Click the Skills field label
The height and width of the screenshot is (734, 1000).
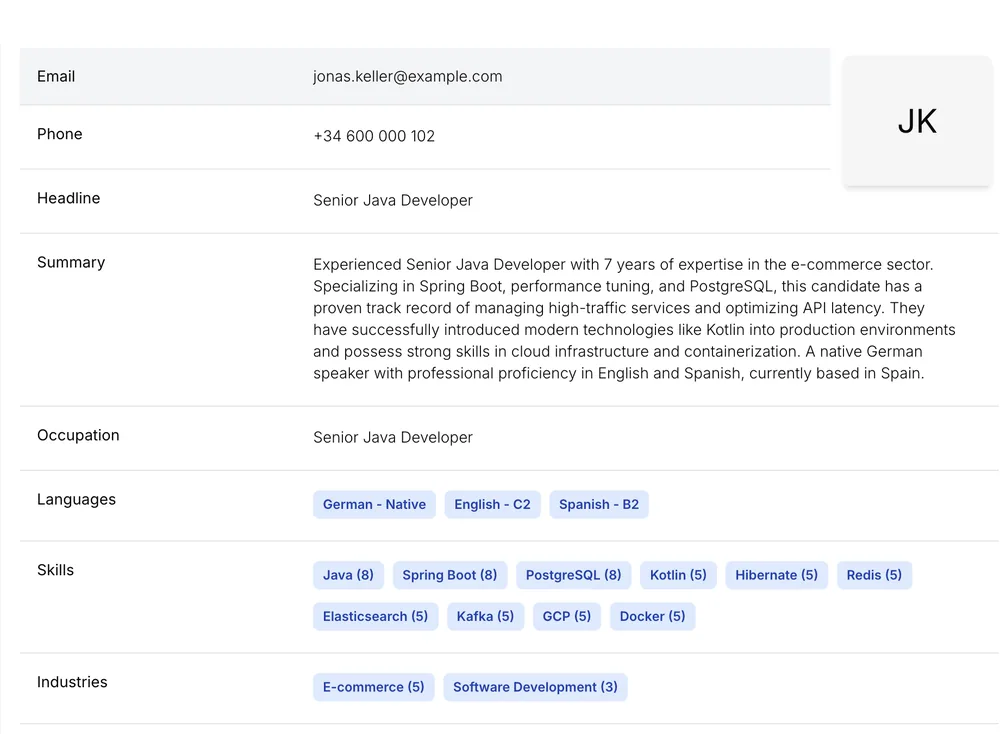pos(55,570)
